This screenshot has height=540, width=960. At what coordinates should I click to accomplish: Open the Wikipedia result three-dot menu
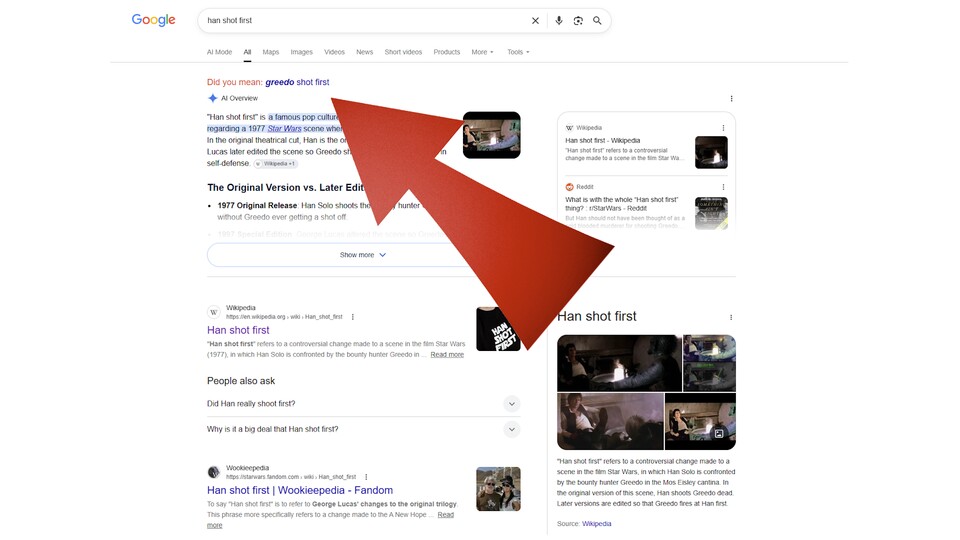353,317
